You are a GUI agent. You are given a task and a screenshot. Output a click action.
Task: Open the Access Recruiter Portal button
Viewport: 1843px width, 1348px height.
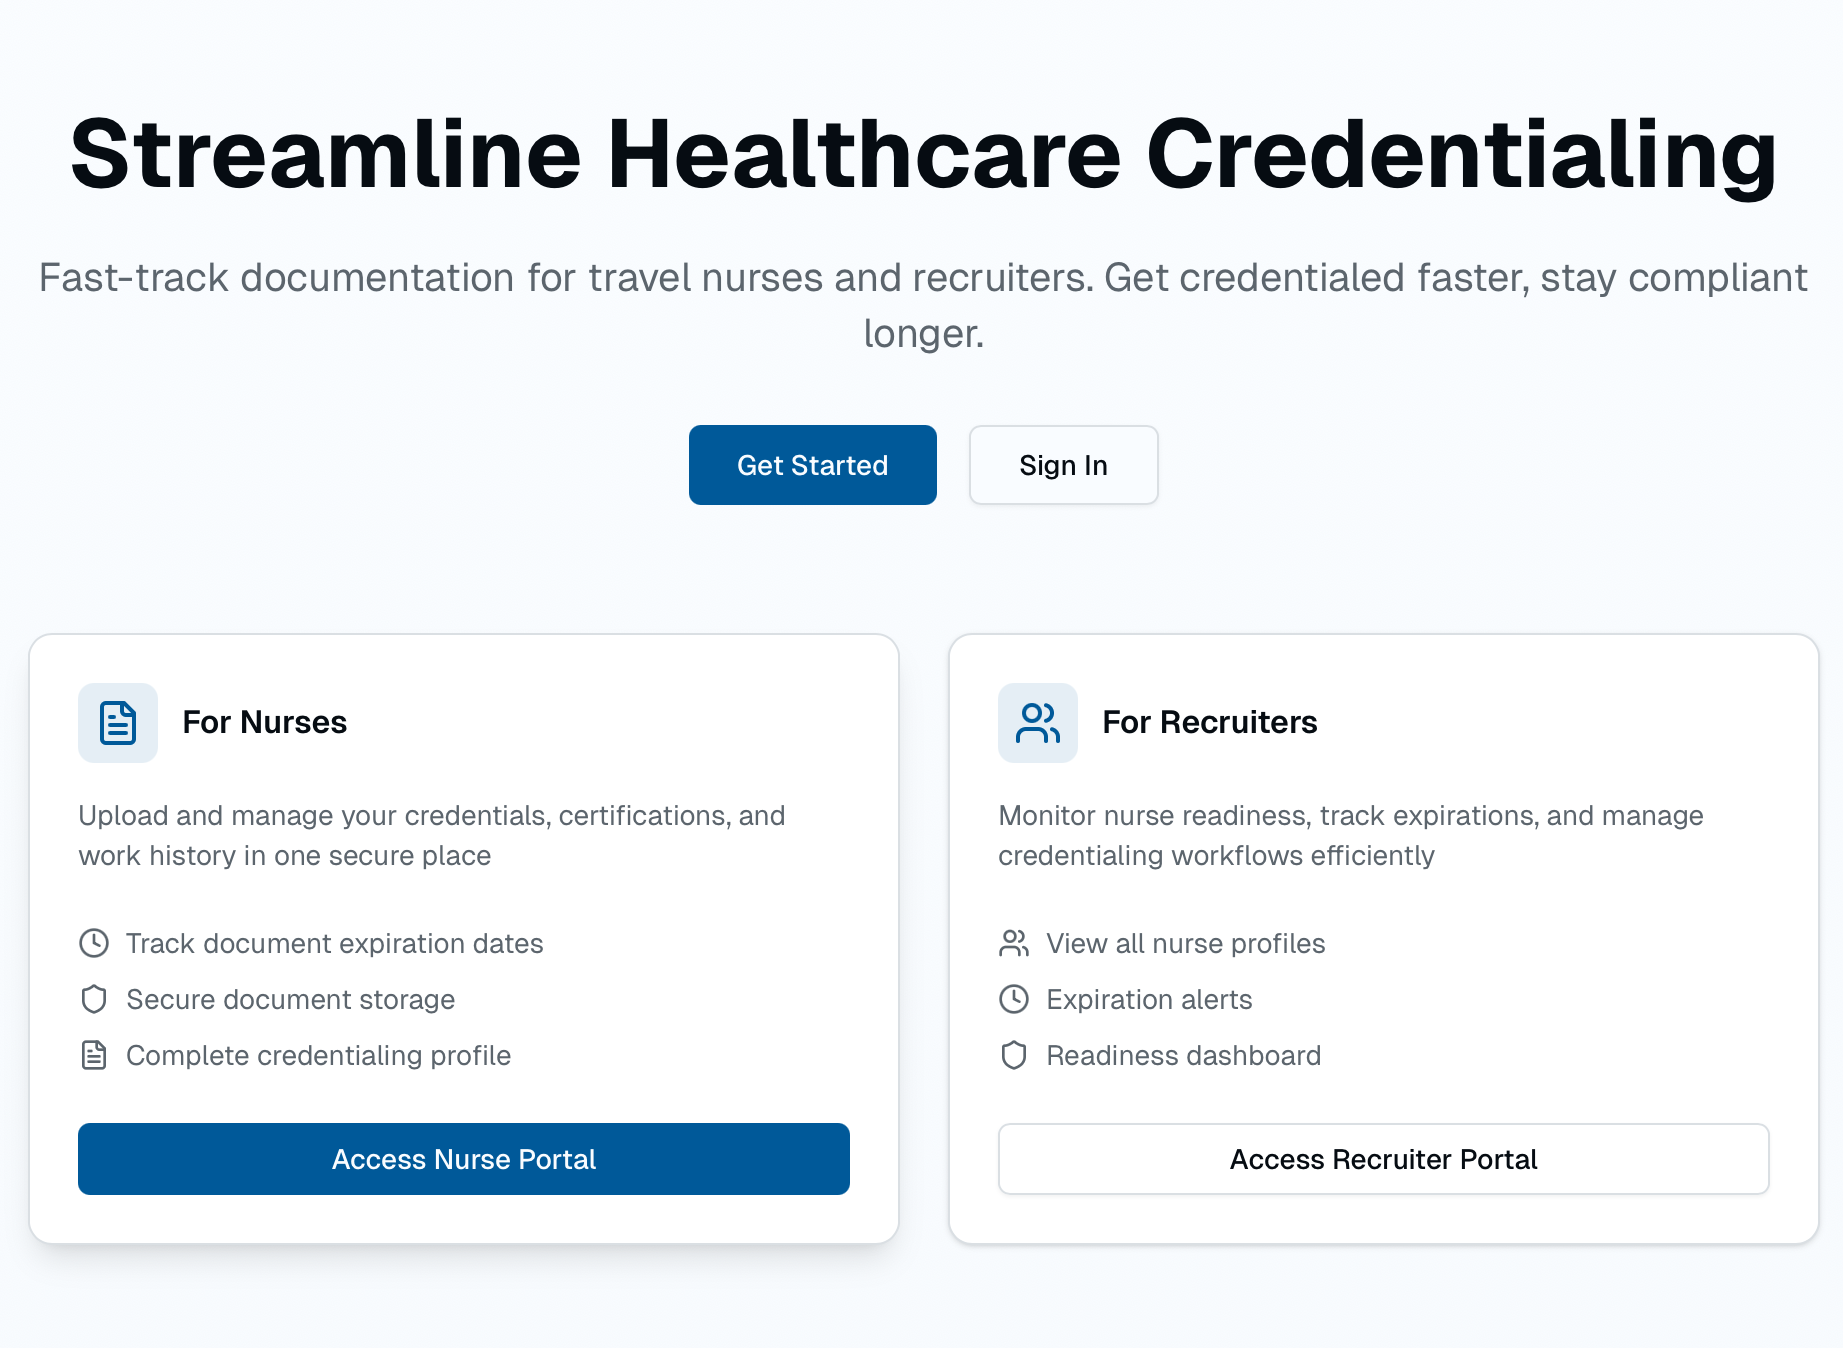[1383, 1159]
